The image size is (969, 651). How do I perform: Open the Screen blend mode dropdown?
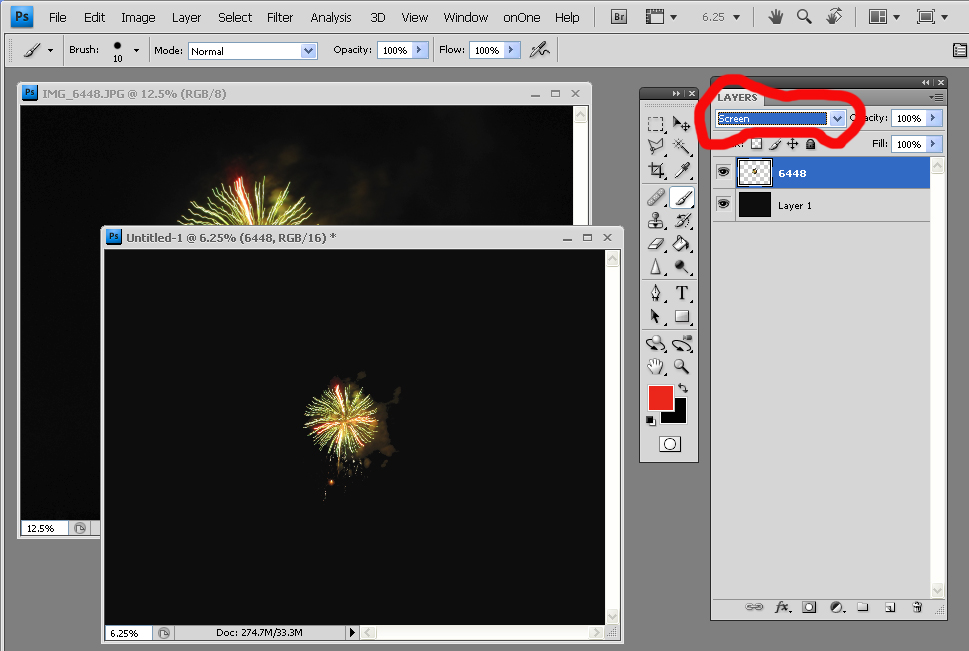coord(837,118)
